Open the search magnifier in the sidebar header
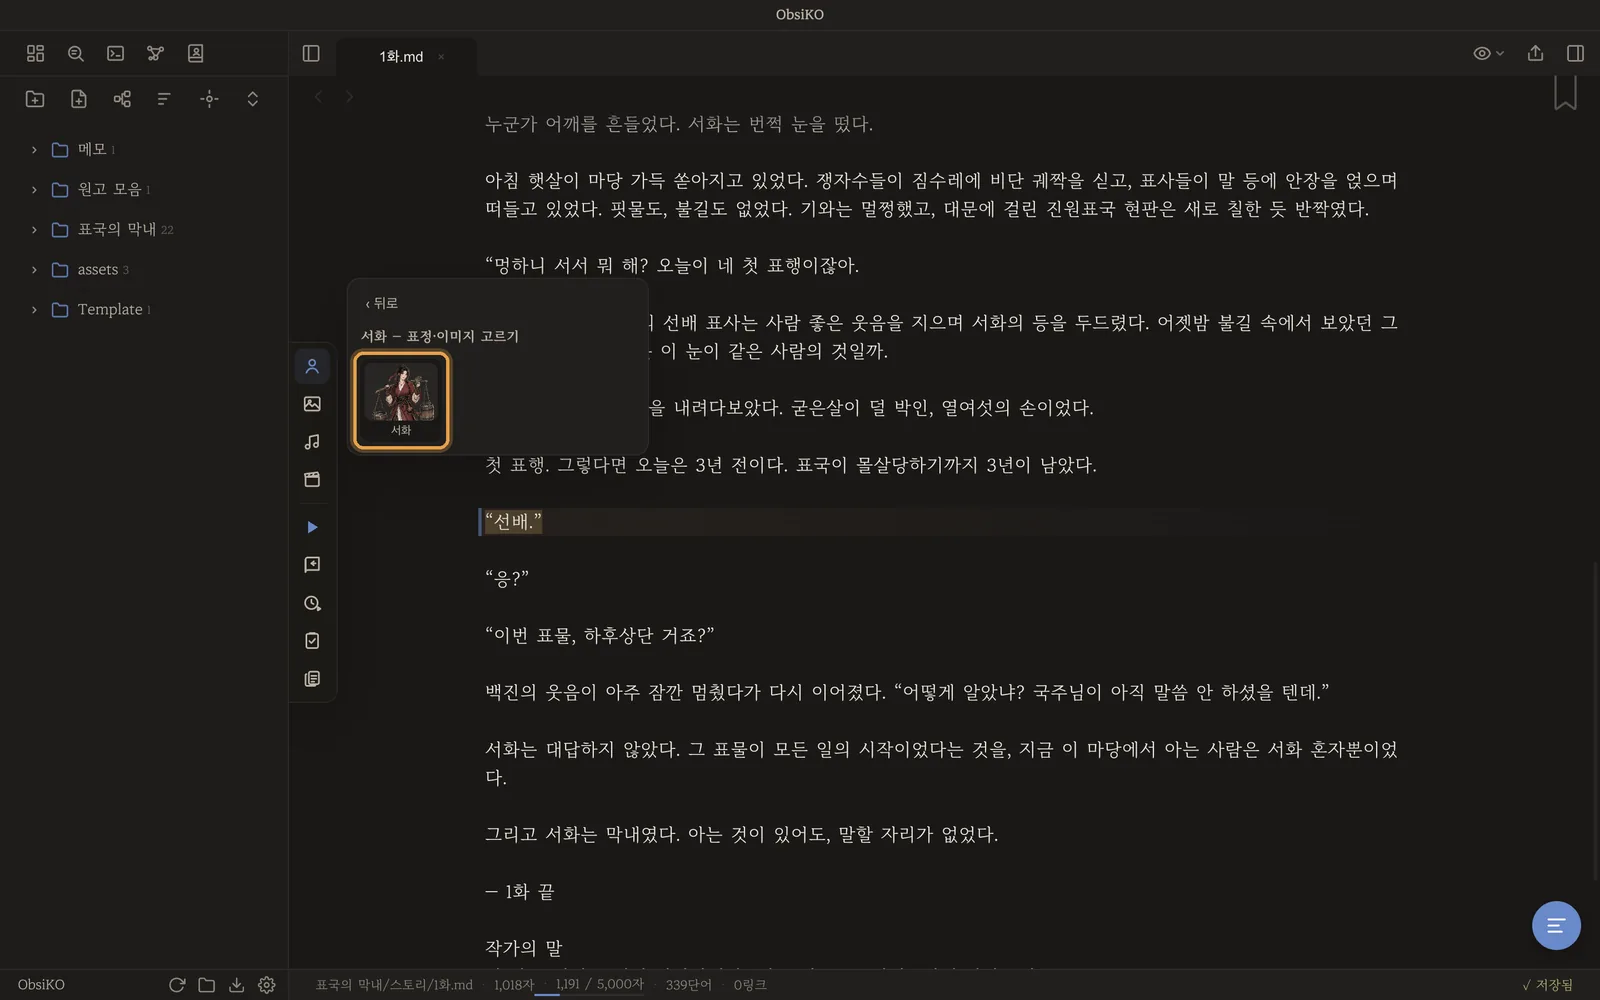The width and height of the screenshot is (1600, 1000). coord(76,54)
